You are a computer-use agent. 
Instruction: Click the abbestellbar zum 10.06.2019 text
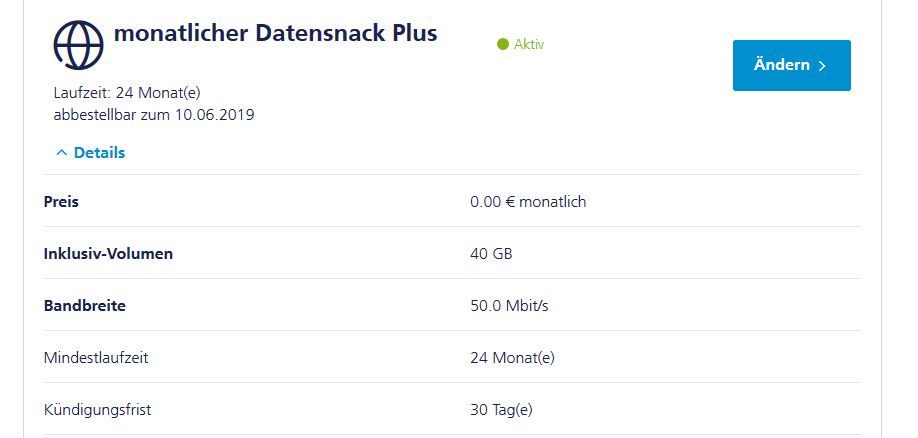pyautogui.click(x=154, y=115)
